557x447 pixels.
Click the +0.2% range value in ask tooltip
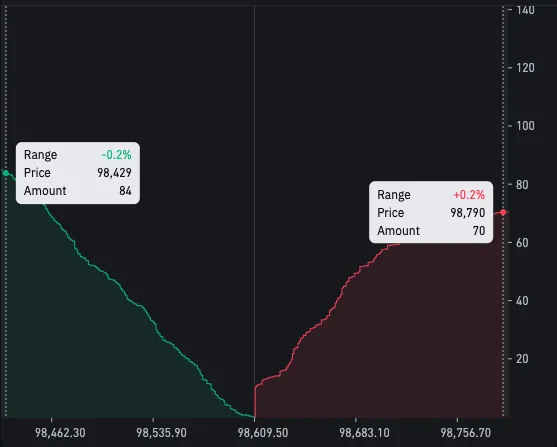[469, 195]
